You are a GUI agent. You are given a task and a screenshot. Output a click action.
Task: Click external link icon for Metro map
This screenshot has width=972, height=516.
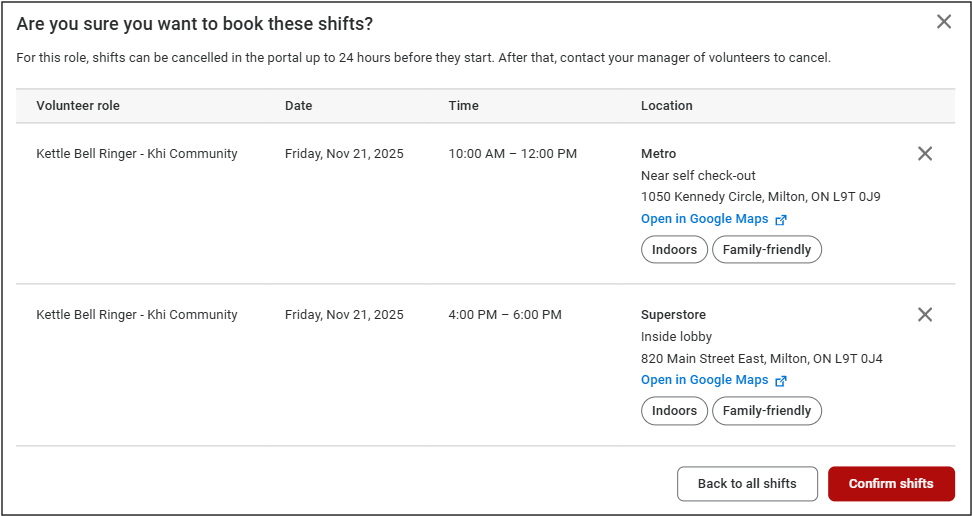(x=781, y=220)
